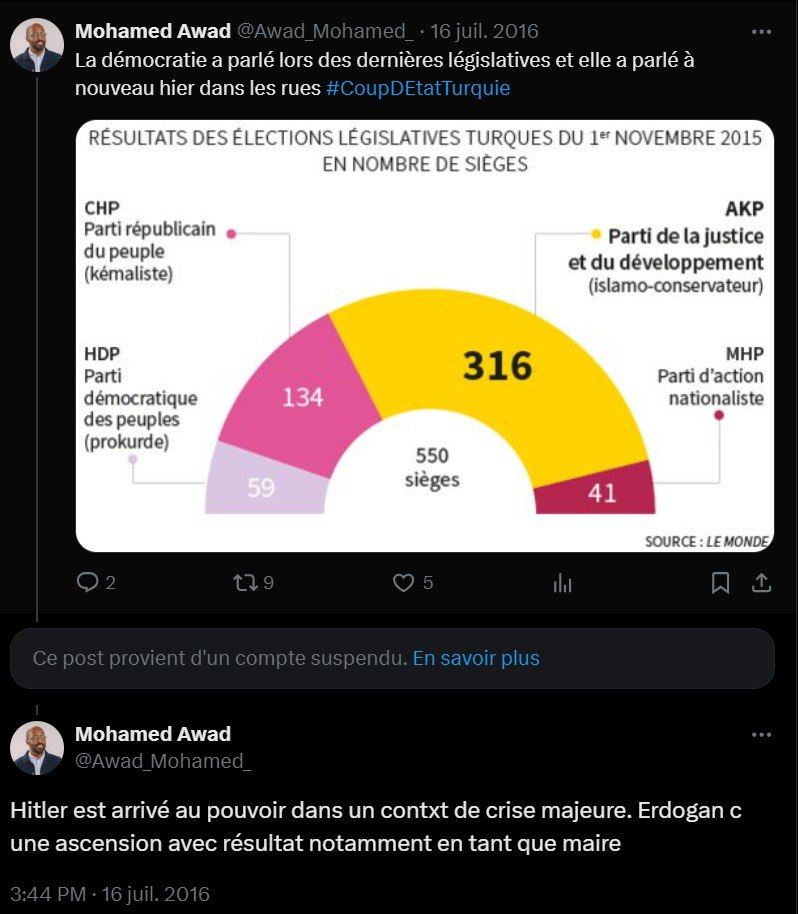Open the Turkish election seats chart image

[x=425, y=335]
